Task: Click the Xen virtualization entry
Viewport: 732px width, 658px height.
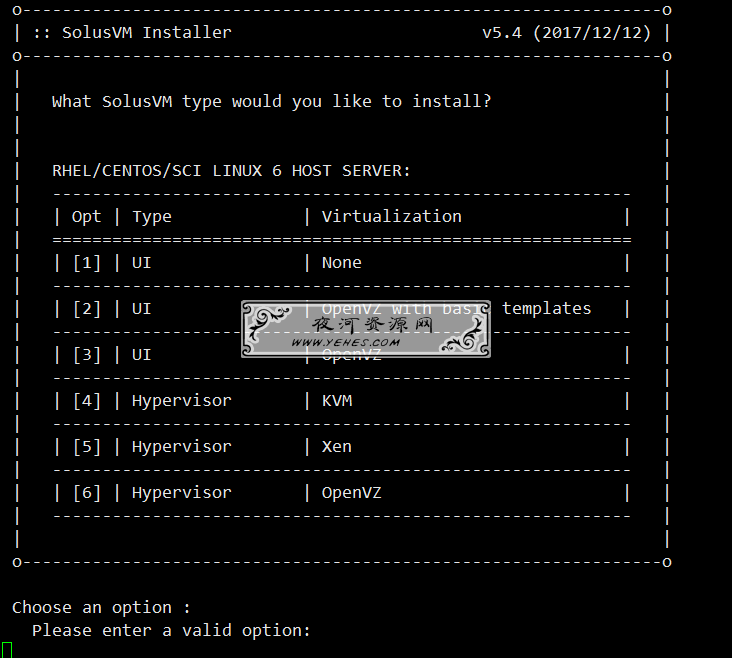Action: pos(337,447)
